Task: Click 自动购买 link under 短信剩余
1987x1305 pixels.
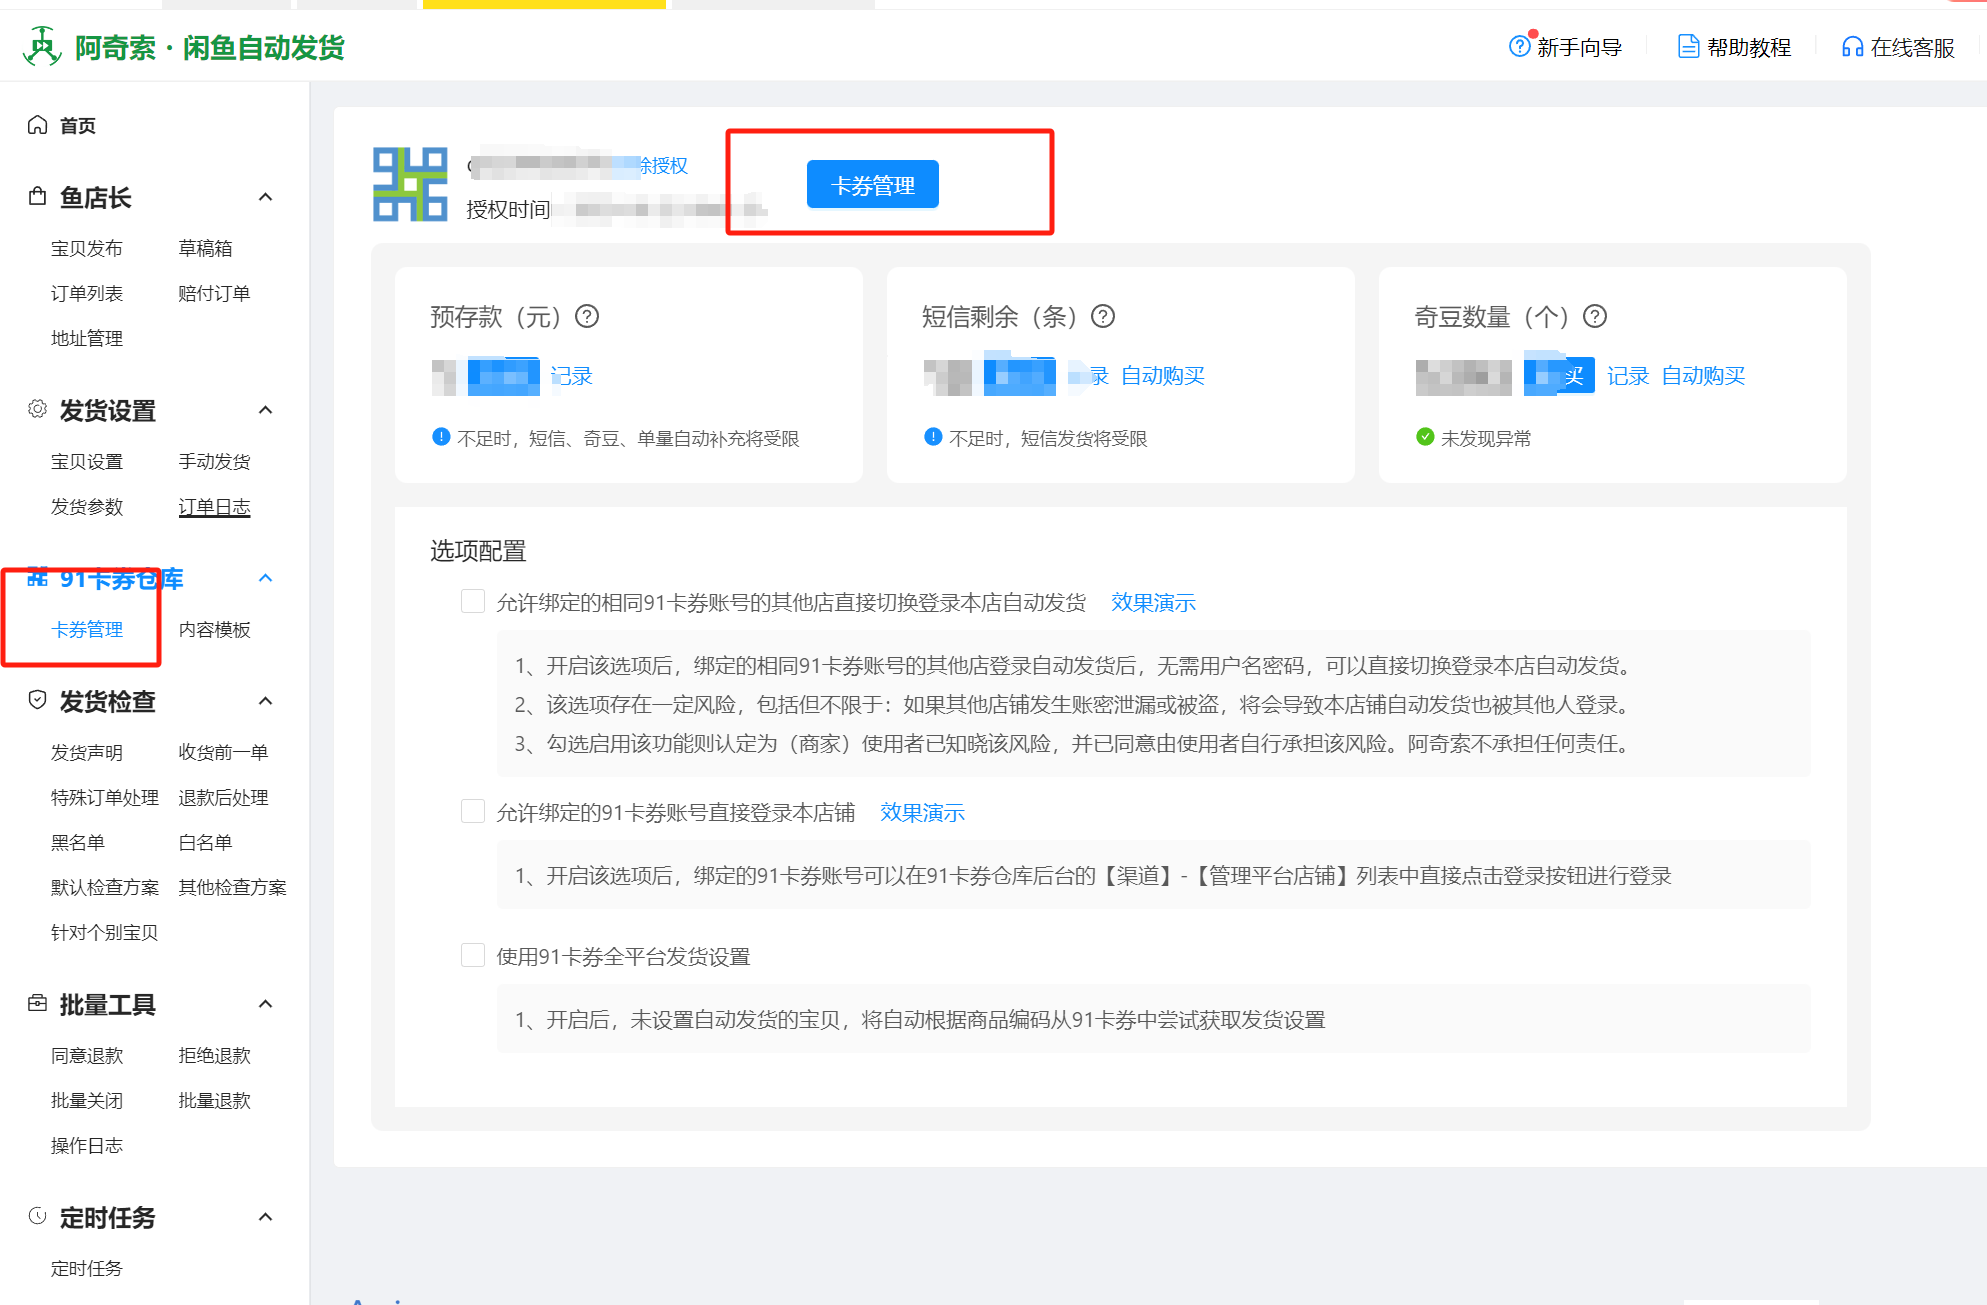Action: coord(1163,376)
